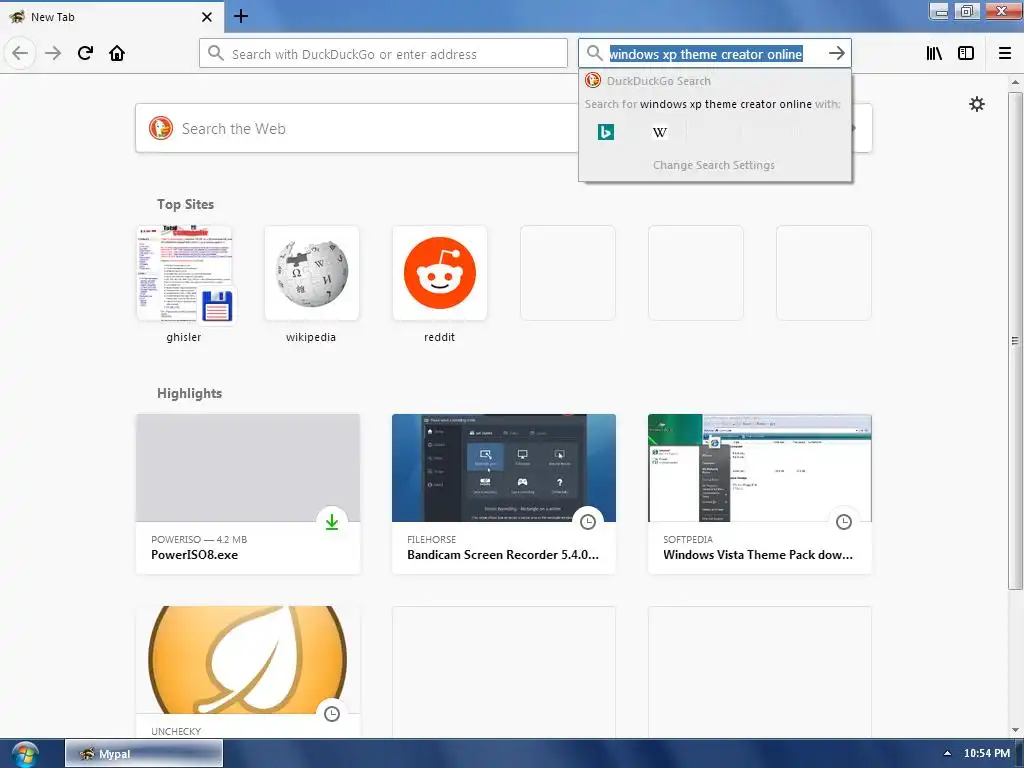Submit search with the go arrow
This screenshot has height=768, width=1024.
(x=837, y=54)
